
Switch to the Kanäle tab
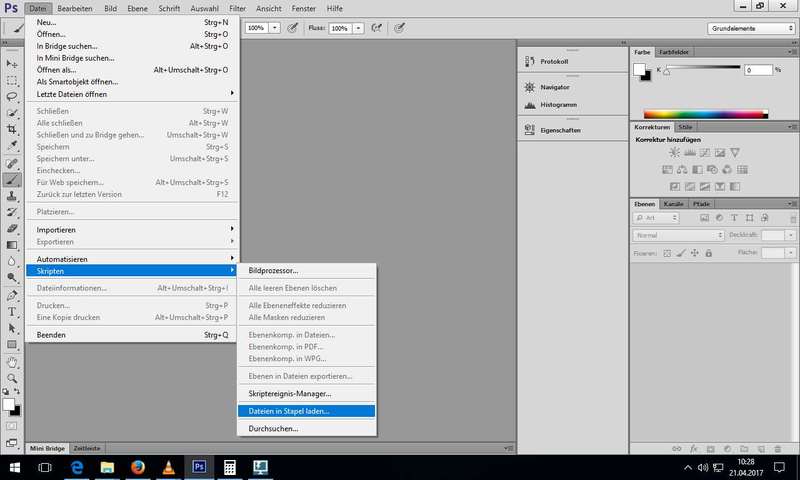pyautogui.click(x=673, y=204)
